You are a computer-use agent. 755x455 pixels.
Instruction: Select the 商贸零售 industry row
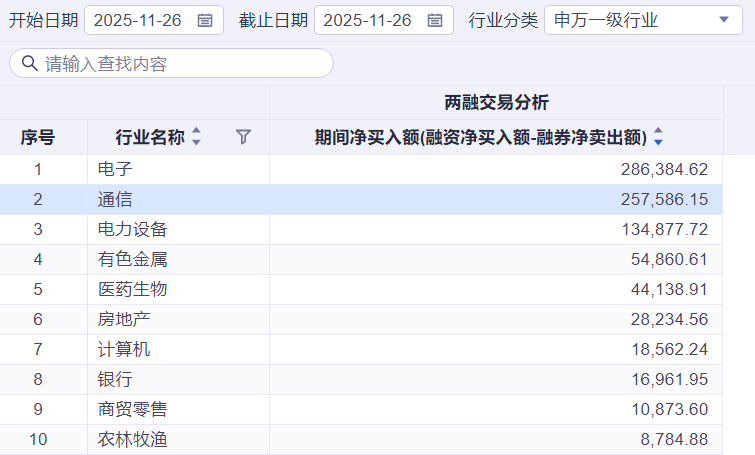click(361, 409)
